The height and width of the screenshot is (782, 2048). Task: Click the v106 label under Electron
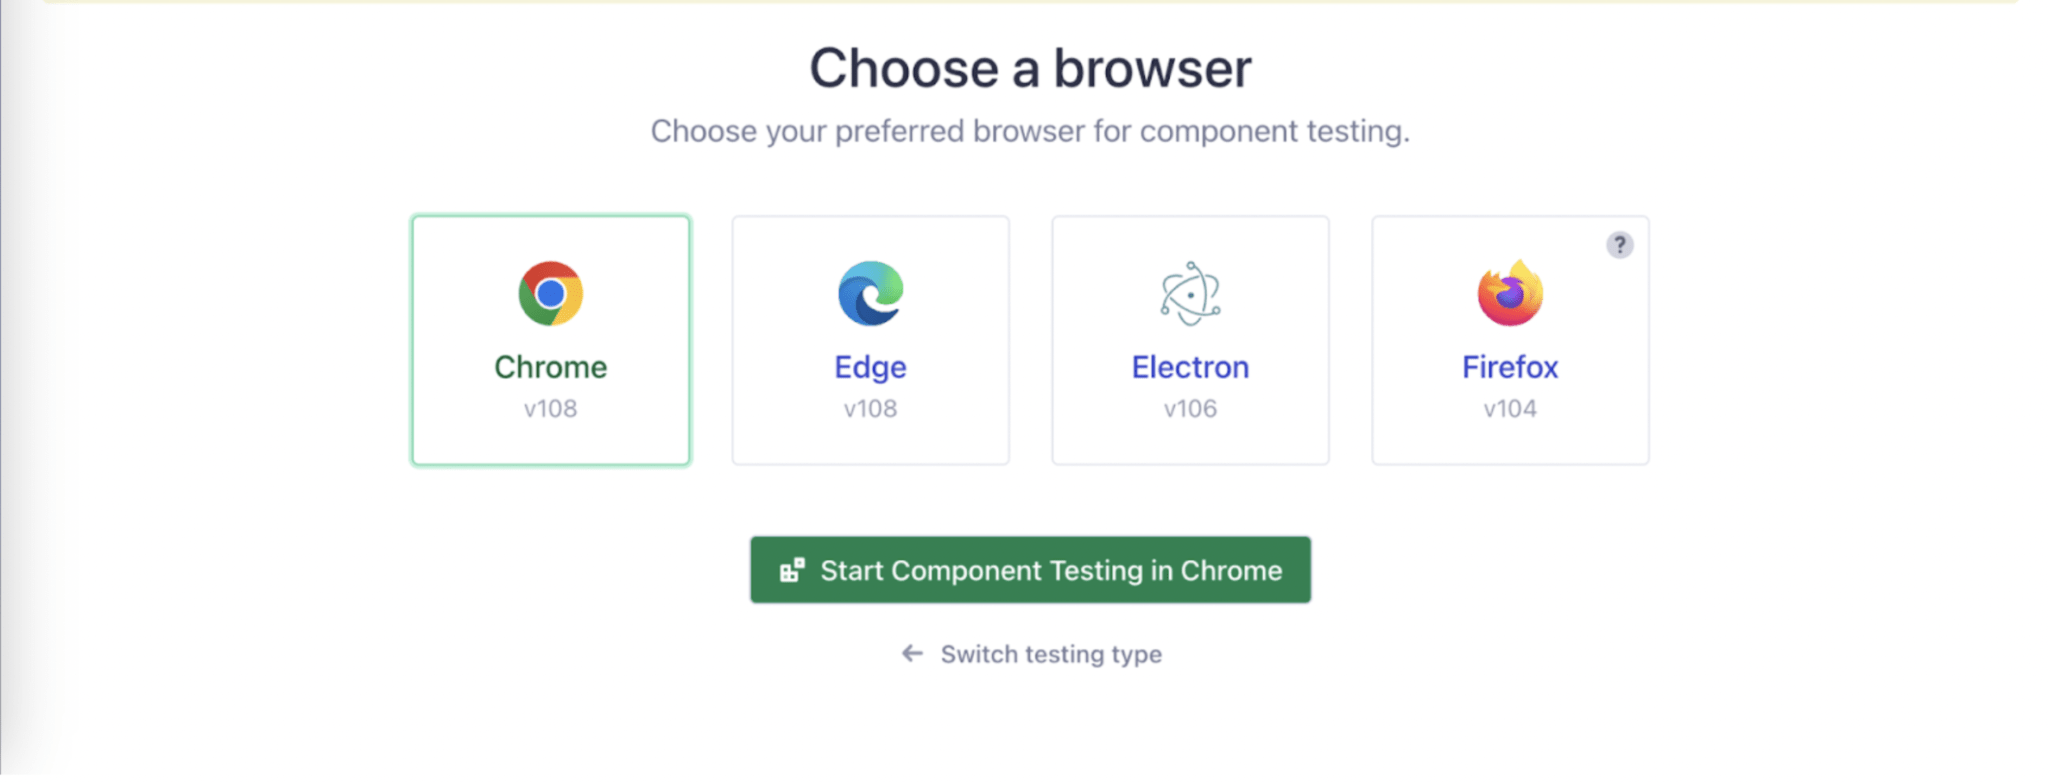point(1189,408)
